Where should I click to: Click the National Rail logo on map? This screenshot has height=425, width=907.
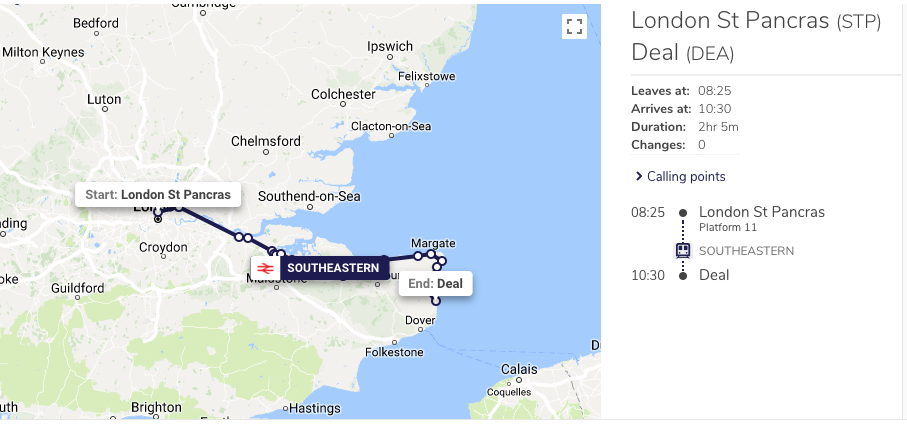[266, 268]
